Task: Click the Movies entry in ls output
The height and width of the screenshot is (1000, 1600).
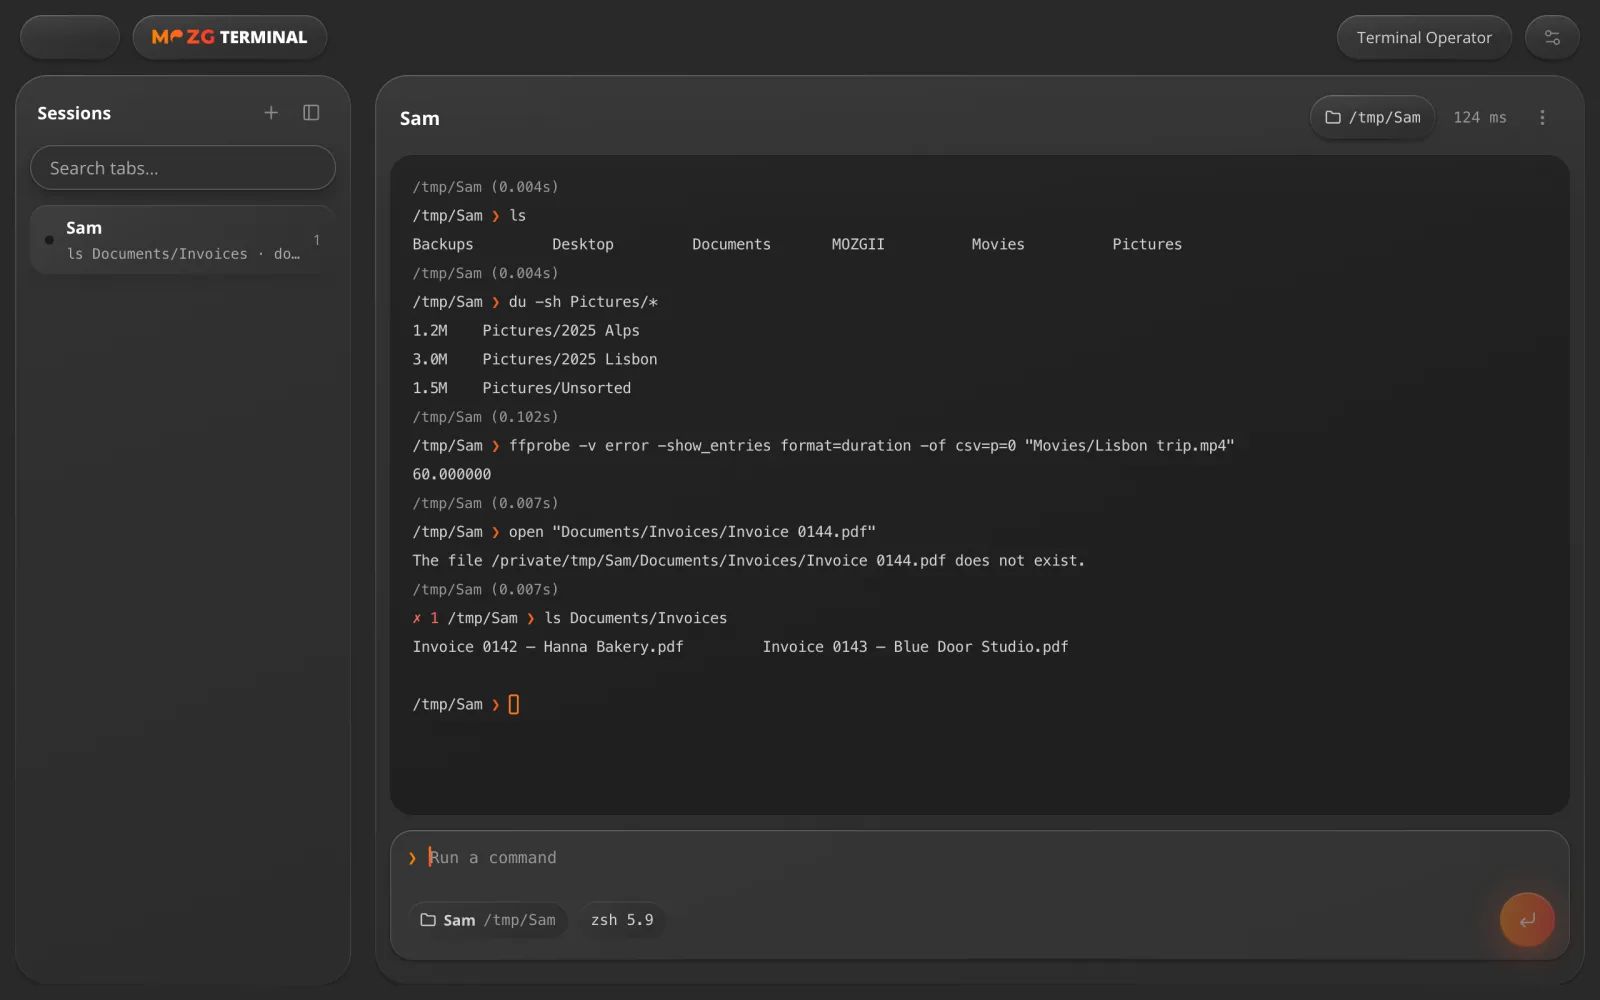Action: click(998, 244)
